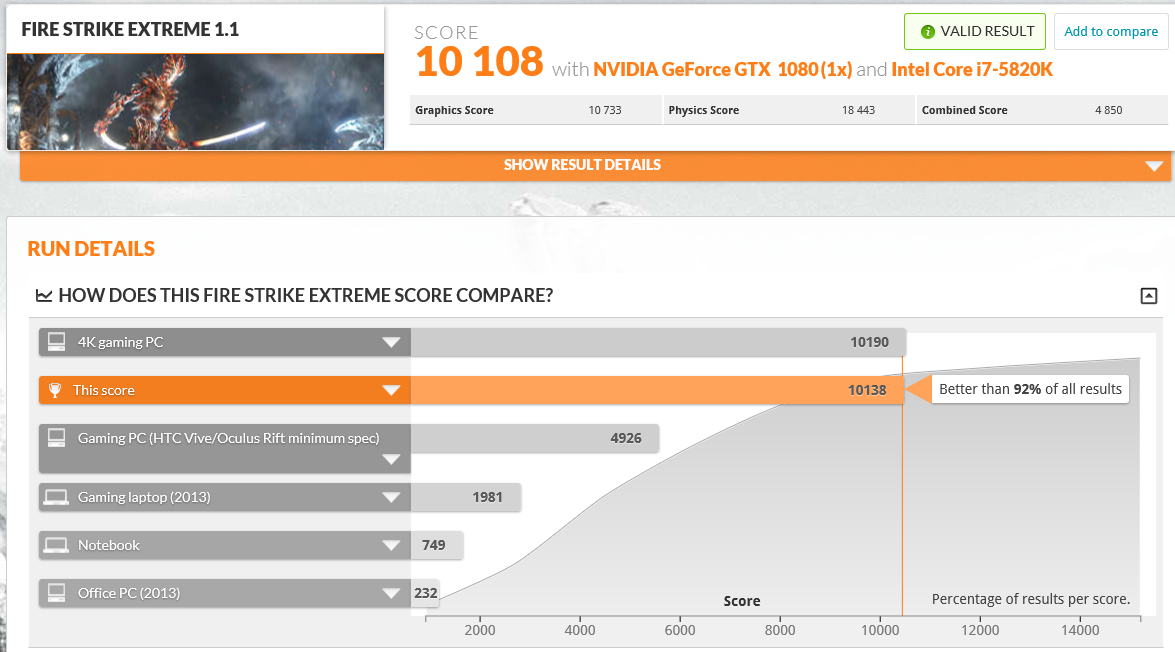Select the Notebook score value 749

433,545
